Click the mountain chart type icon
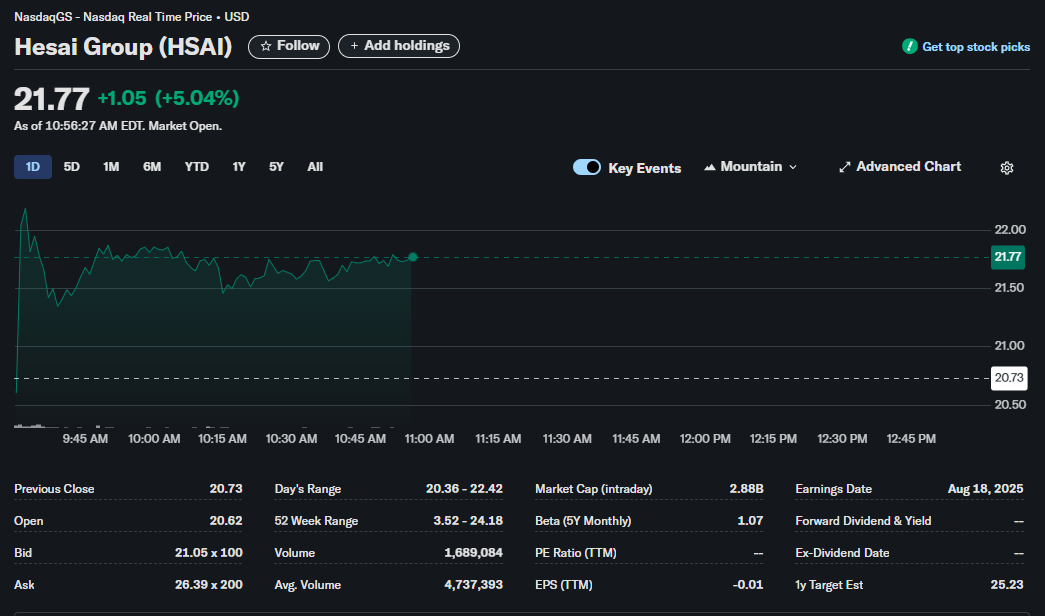Screen dimensions: 1045x616 pos(710,167)
